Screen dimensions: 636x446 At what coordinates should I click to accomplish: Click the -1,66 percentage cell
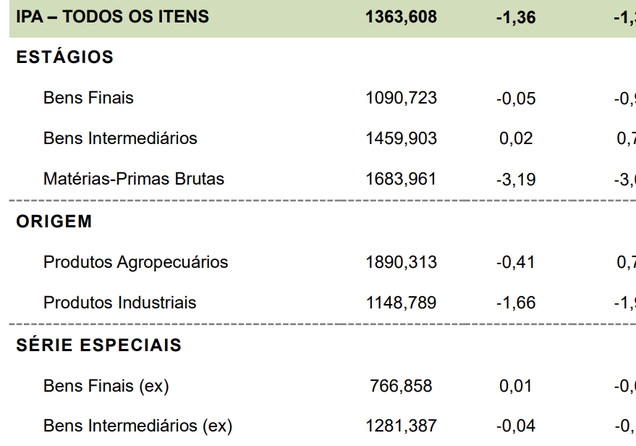click(x=516, y=303)
